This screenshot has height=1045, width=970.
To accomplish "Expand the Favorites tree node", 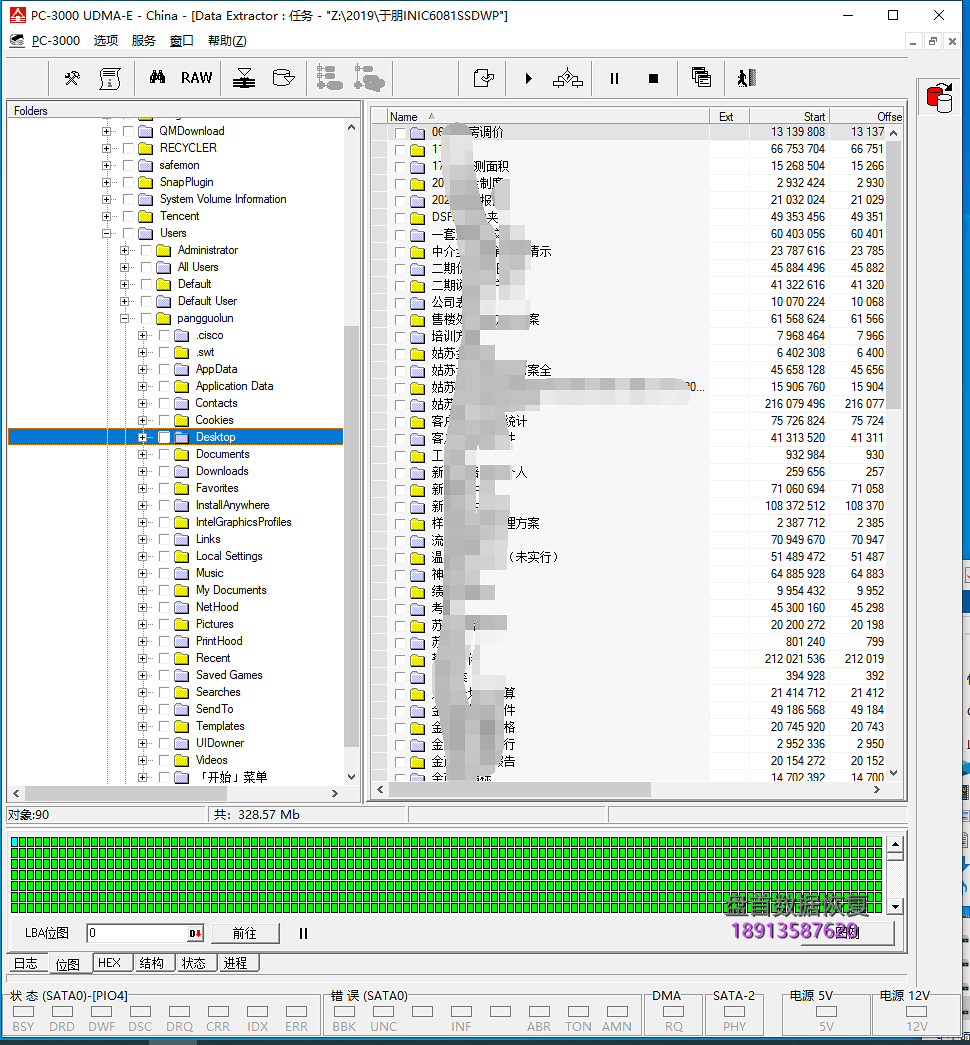I will (x=142, y=489).
